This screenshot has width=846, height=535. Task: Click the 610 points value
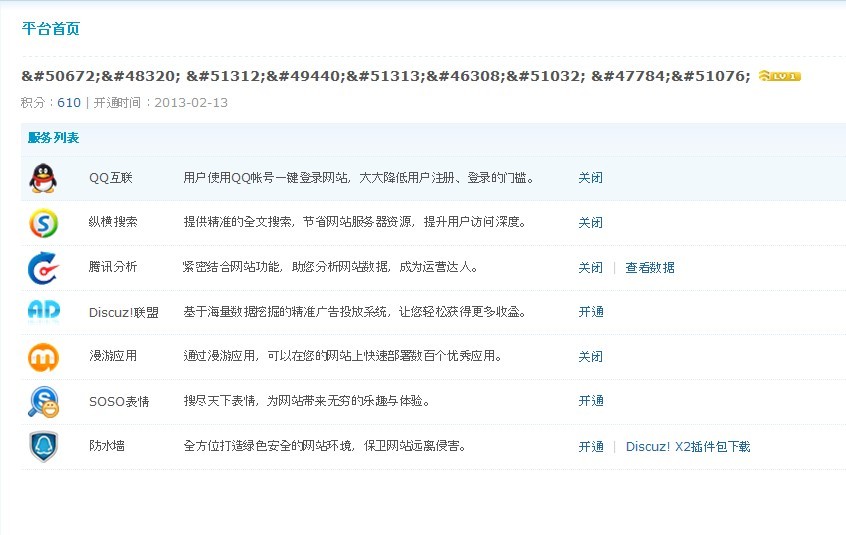click(x=69, y=102)
